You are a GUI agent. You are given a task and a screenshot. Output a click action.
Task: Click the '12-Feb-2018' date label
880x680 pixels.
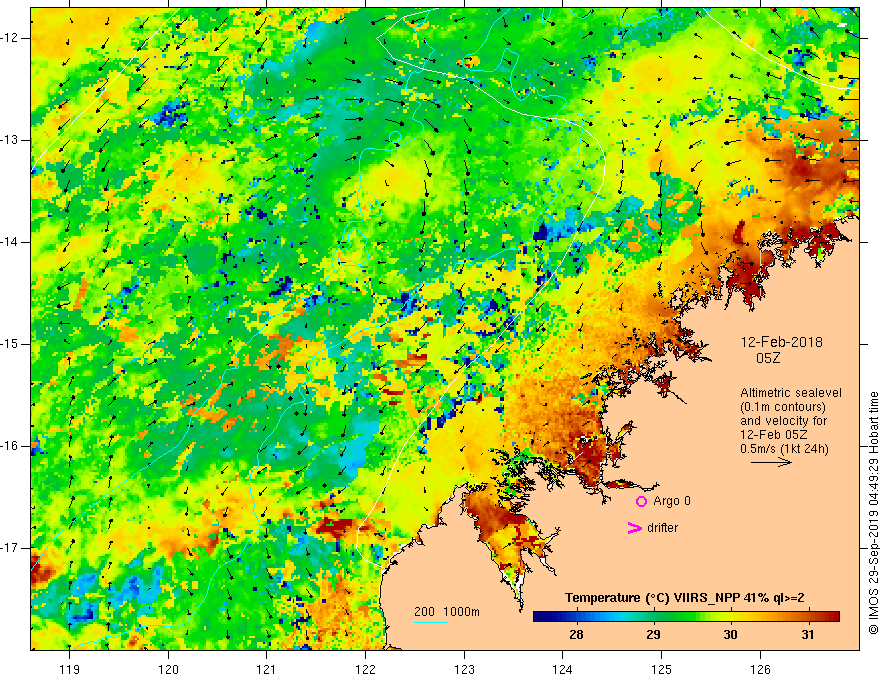pyautogui.click(x=781, y=342)
